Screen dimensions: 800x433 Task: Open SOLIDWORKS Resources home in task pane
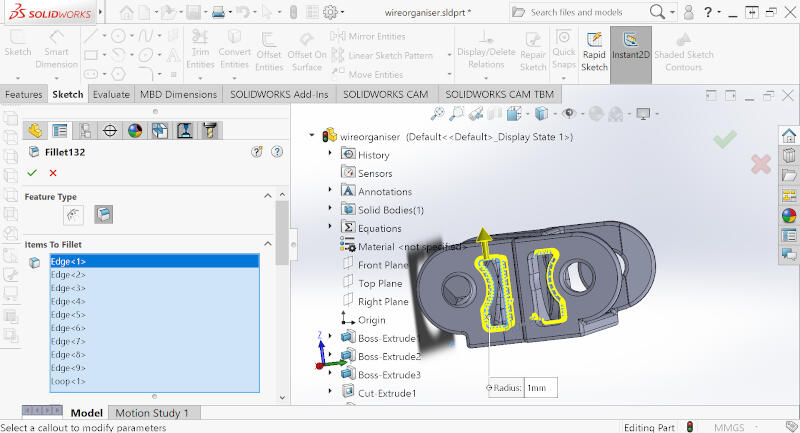789,136
